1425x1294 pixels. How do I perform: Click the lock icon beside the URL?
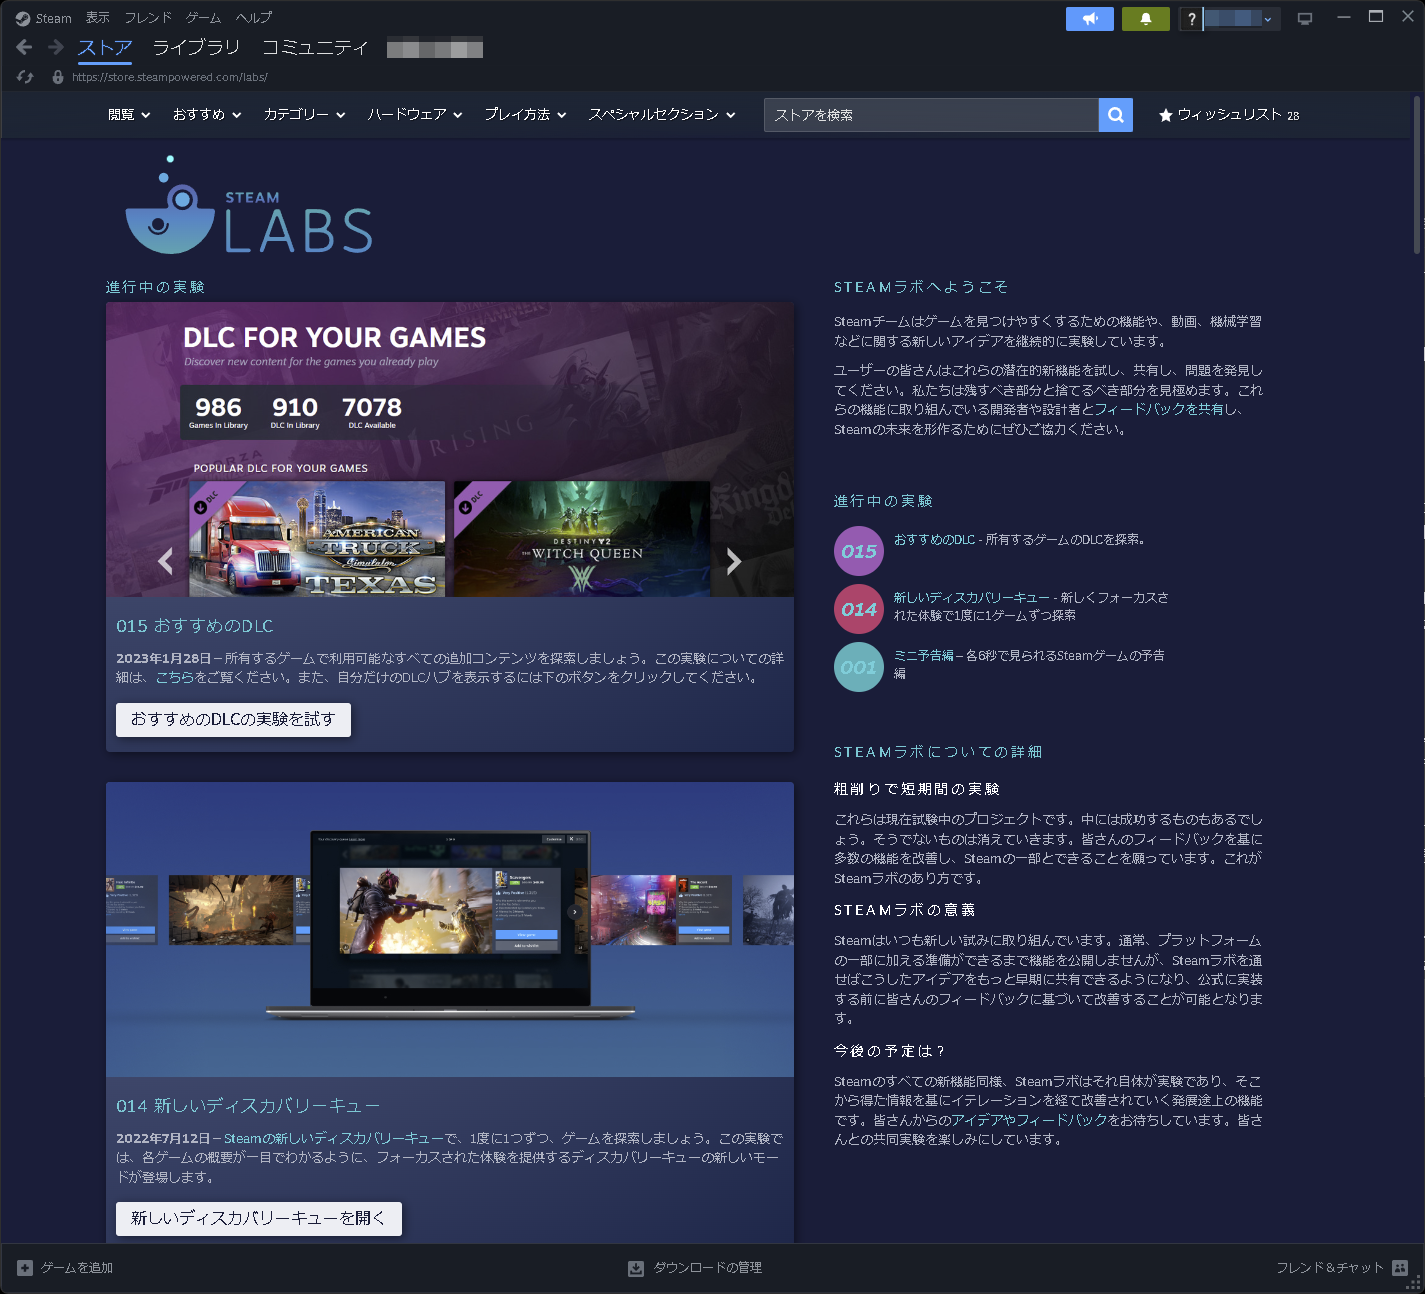58,77
